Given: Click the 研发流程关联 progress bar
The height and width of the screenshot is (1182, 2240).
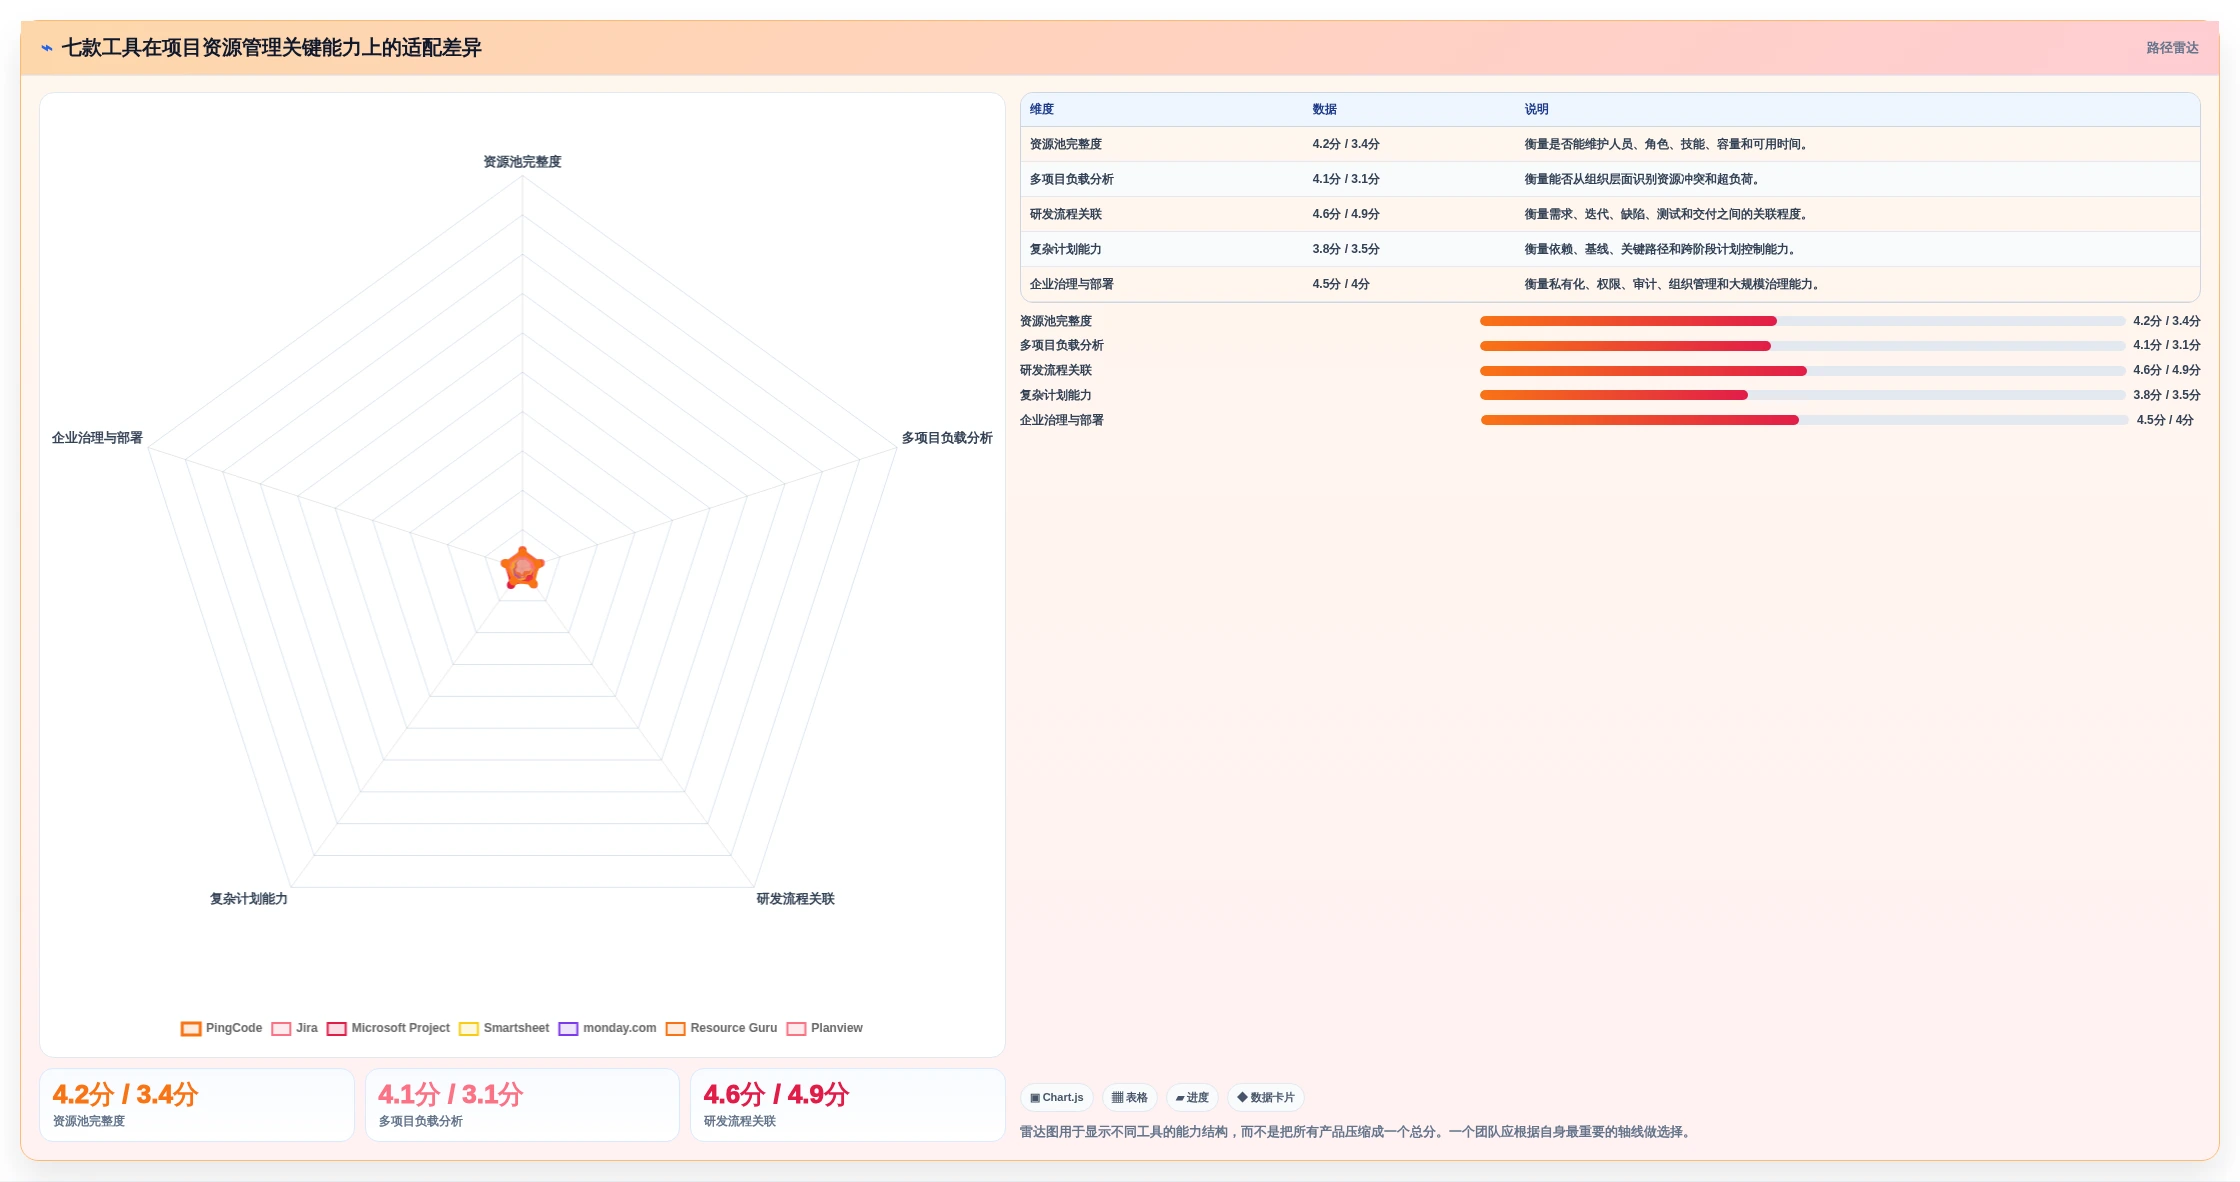Looking at the screenshot, I should click(1802, 371).
